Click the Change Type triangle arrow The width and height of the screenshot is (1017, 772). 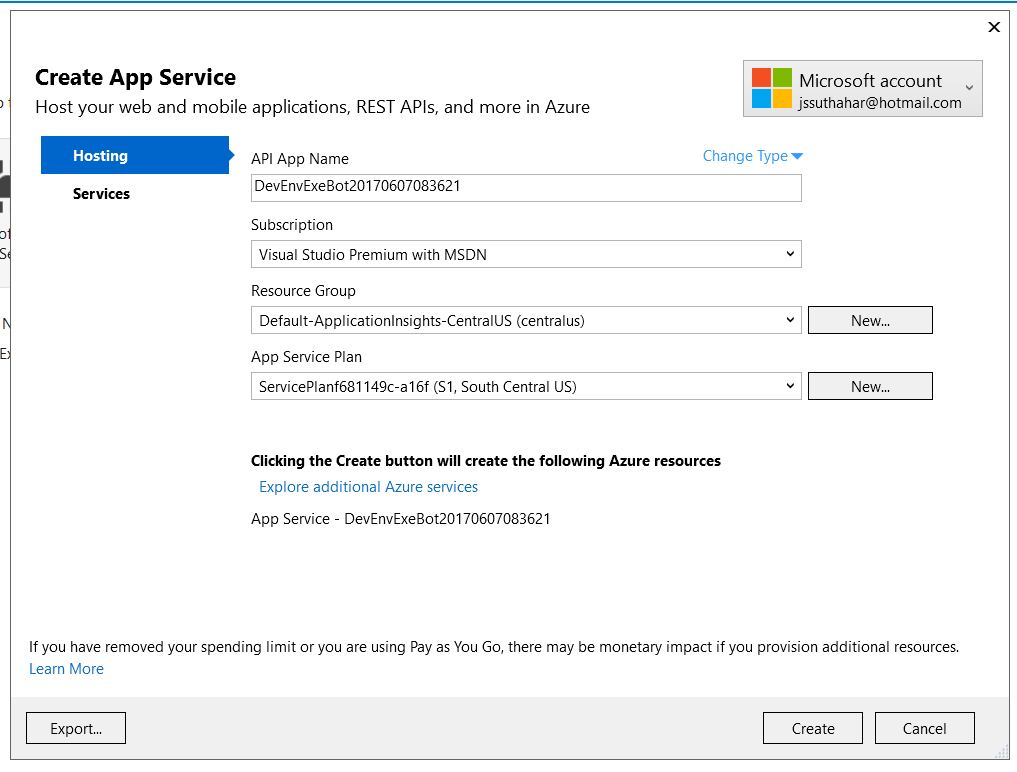coord(797,156)
